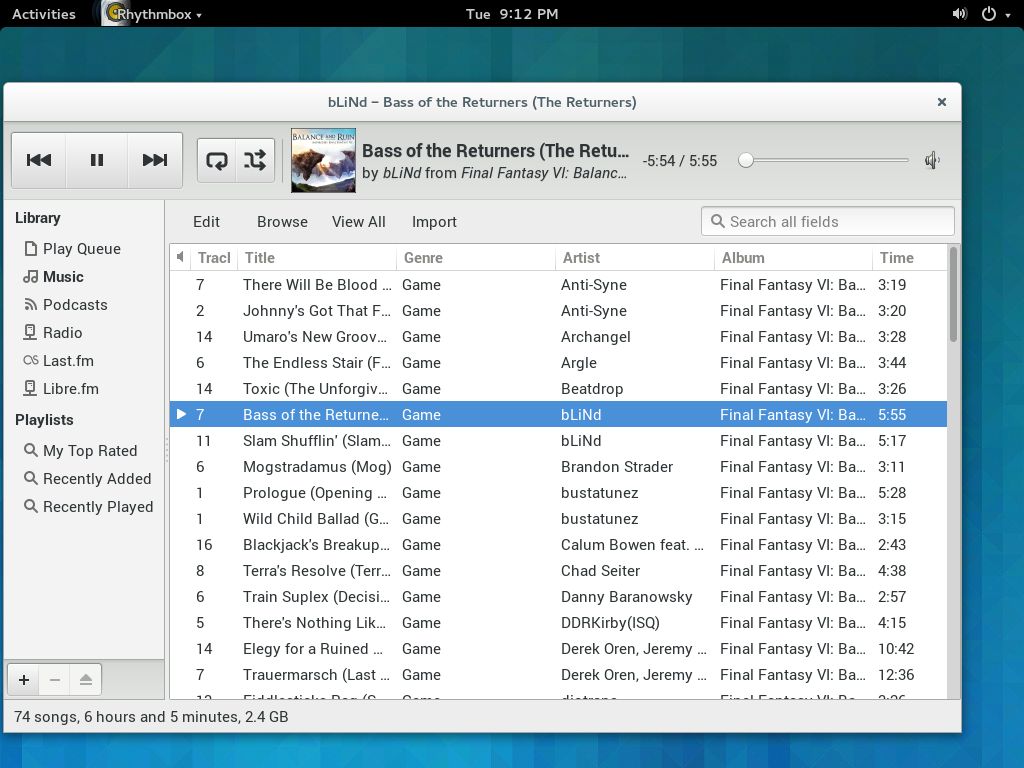Skip back to the previous track

pyautogui.click(x=39, y=160)
